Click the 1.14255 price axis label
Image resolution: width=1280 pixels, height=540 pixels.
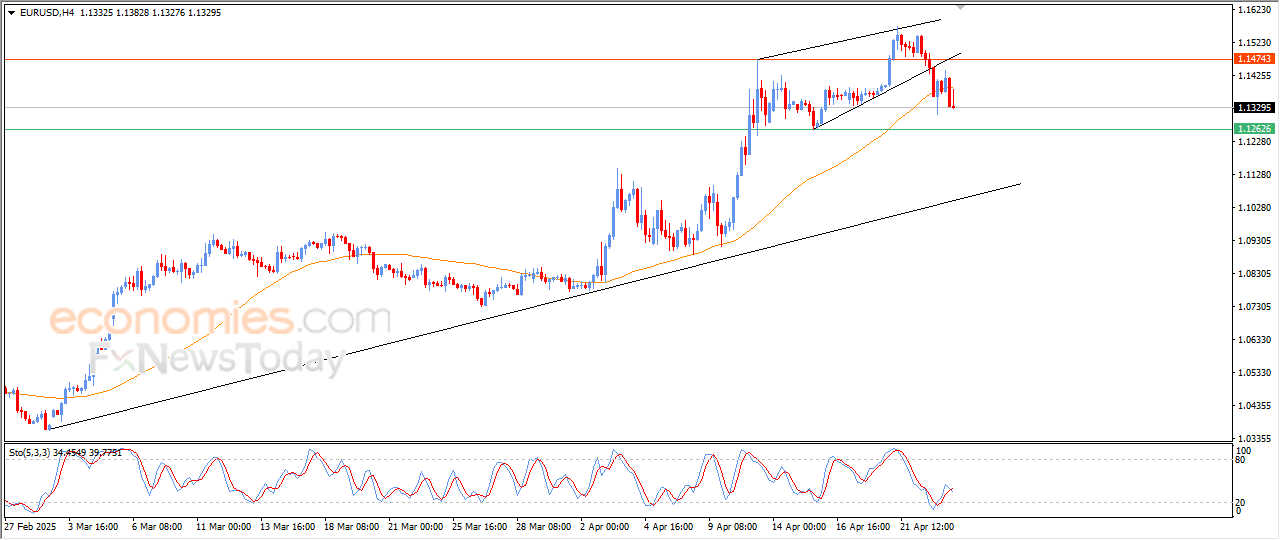pos(1254,76)
